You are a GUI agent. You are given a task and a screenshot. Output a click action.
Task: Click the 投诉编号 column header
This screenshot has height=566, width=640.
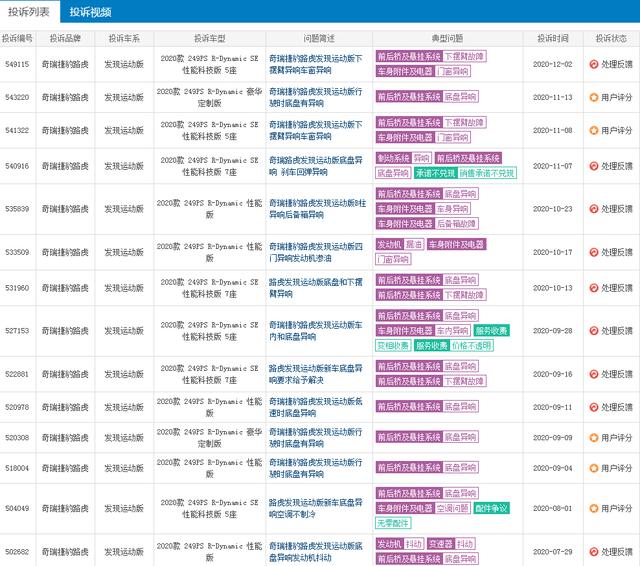click(x=17, y=39)
